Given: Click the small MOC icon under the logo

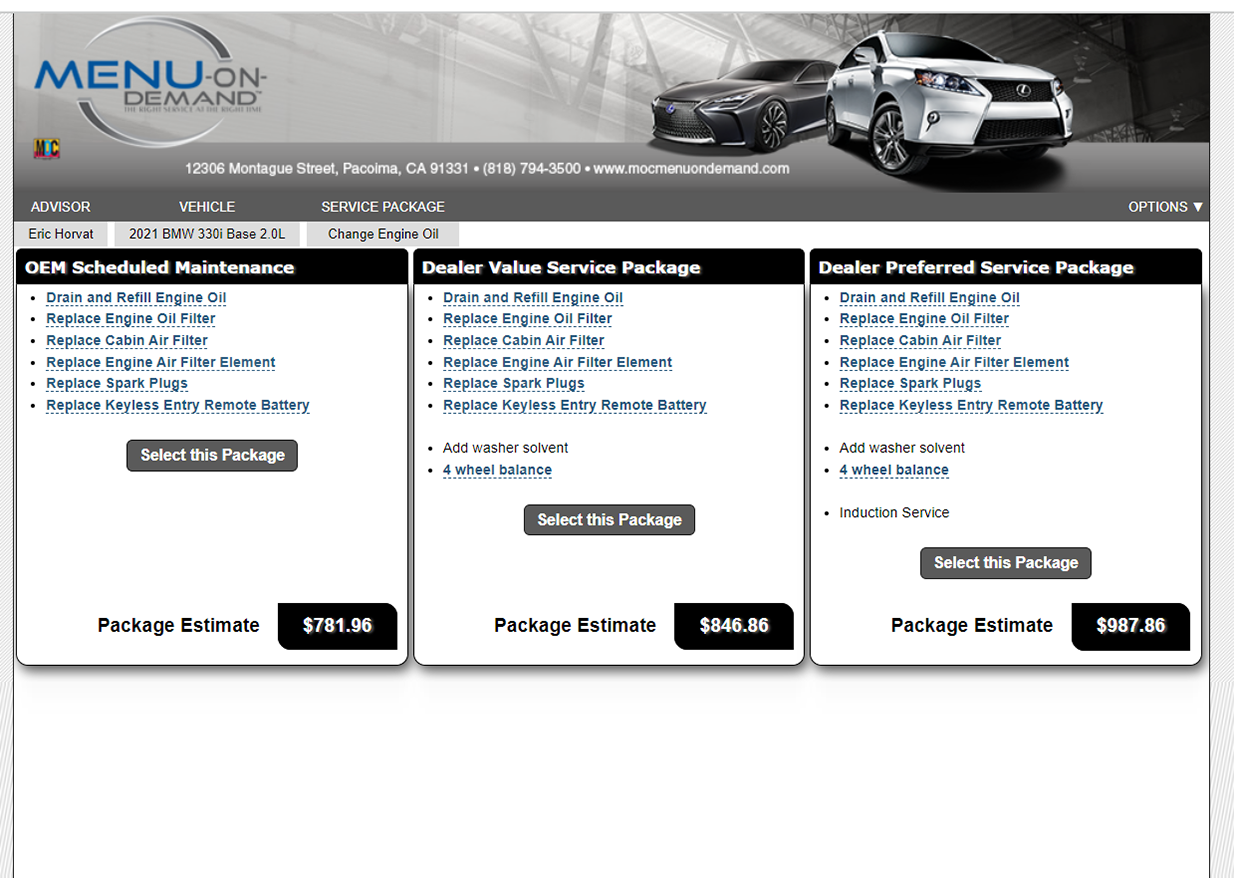Looking at the screenshot, I should click(x=47, y=149).
